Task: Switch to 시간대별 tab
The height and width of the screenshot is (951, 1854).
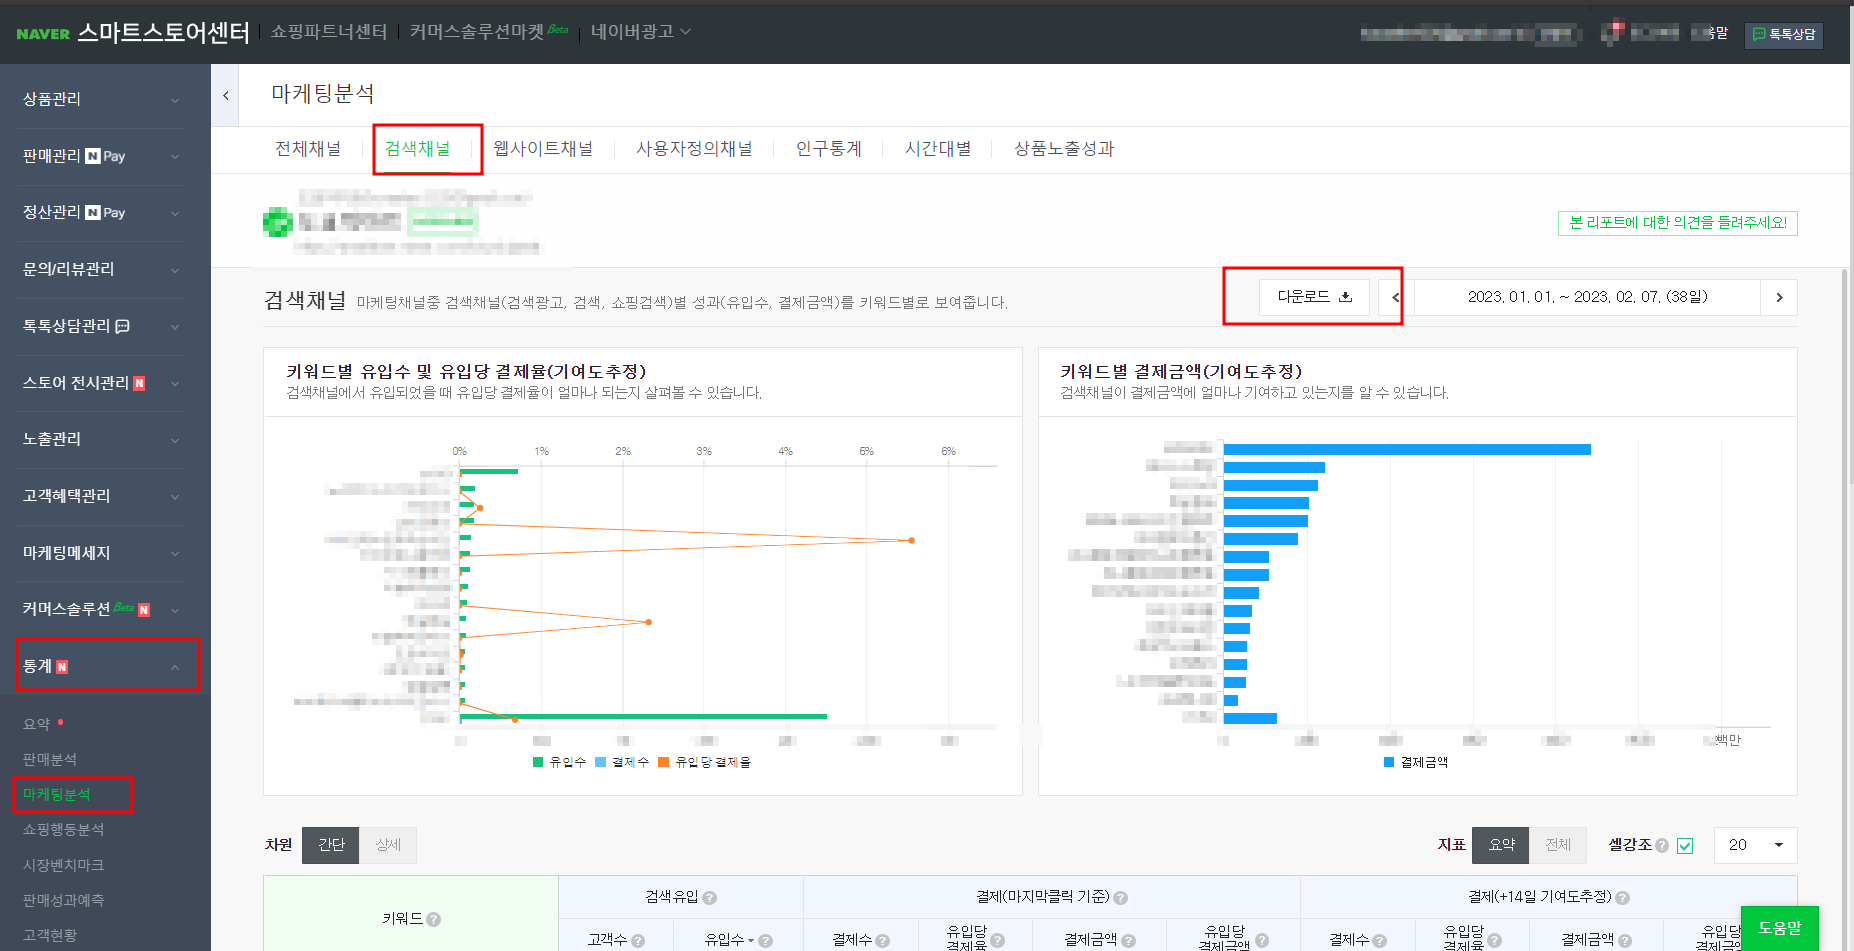Action: (938, 149)
